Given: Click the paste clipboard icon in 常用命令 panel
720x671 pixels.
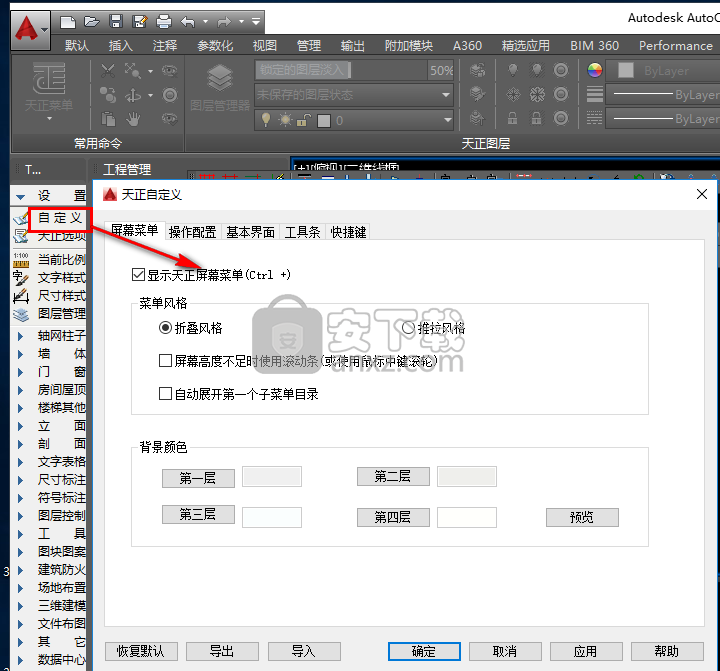Looking at the screenshot, I should pyautogui.click(x=108, y=119).
